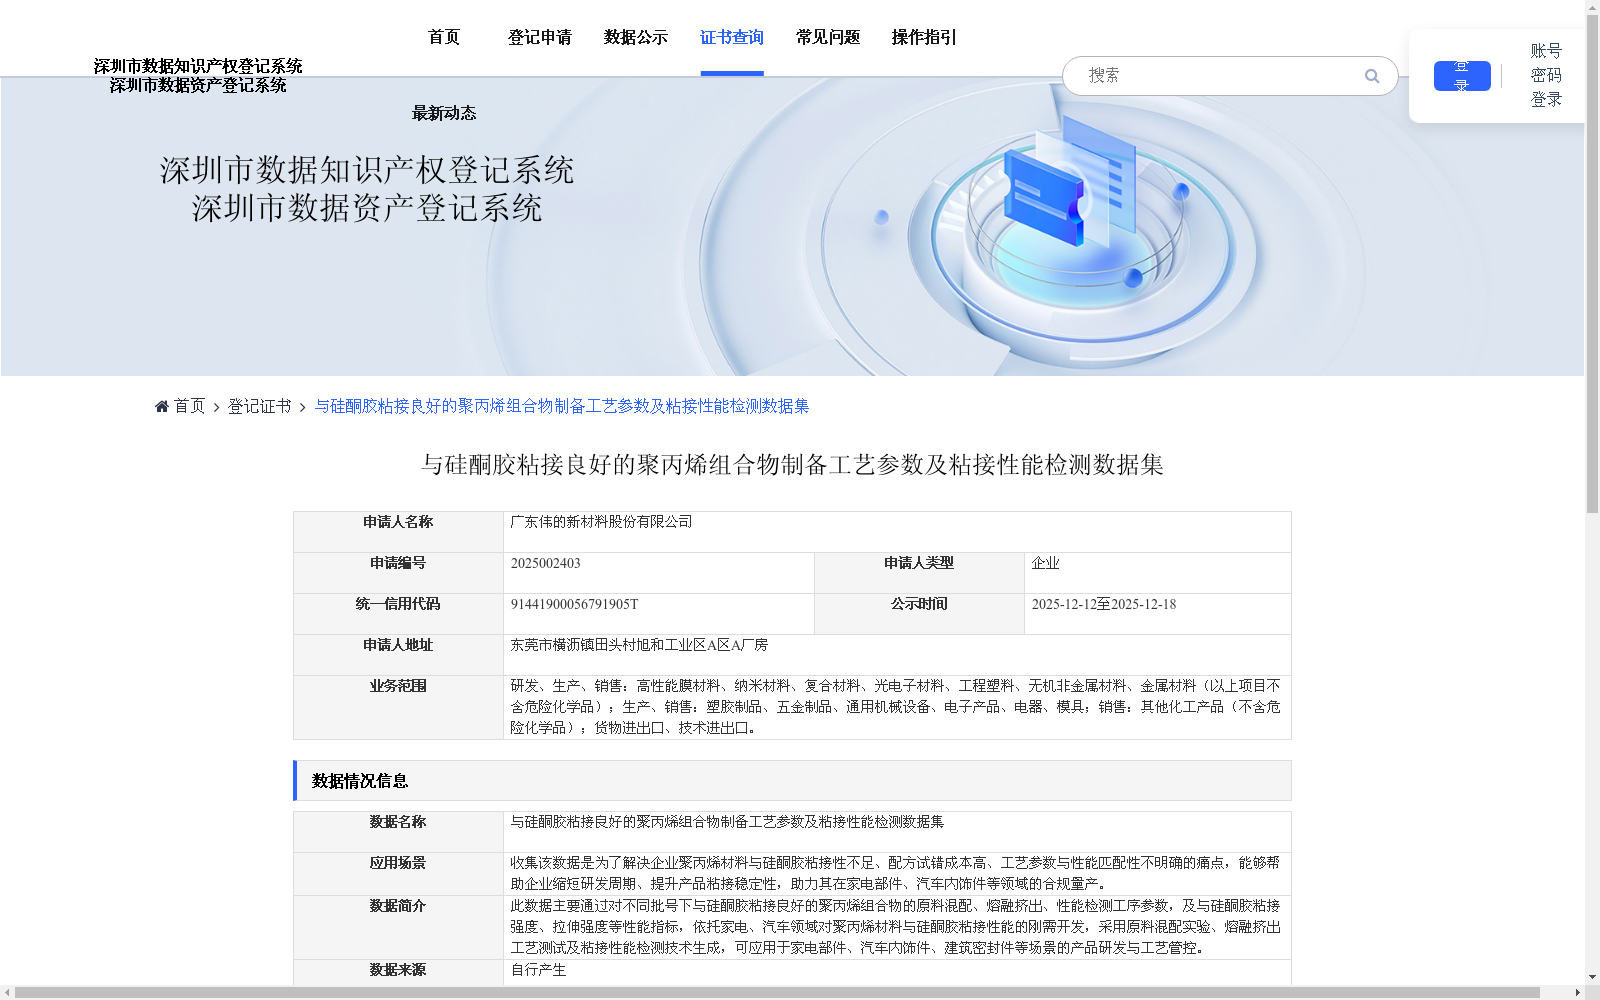Click data source value 自行产生
The height and width of the screenshot is (1000, 1600).
(x=538, y=970)
